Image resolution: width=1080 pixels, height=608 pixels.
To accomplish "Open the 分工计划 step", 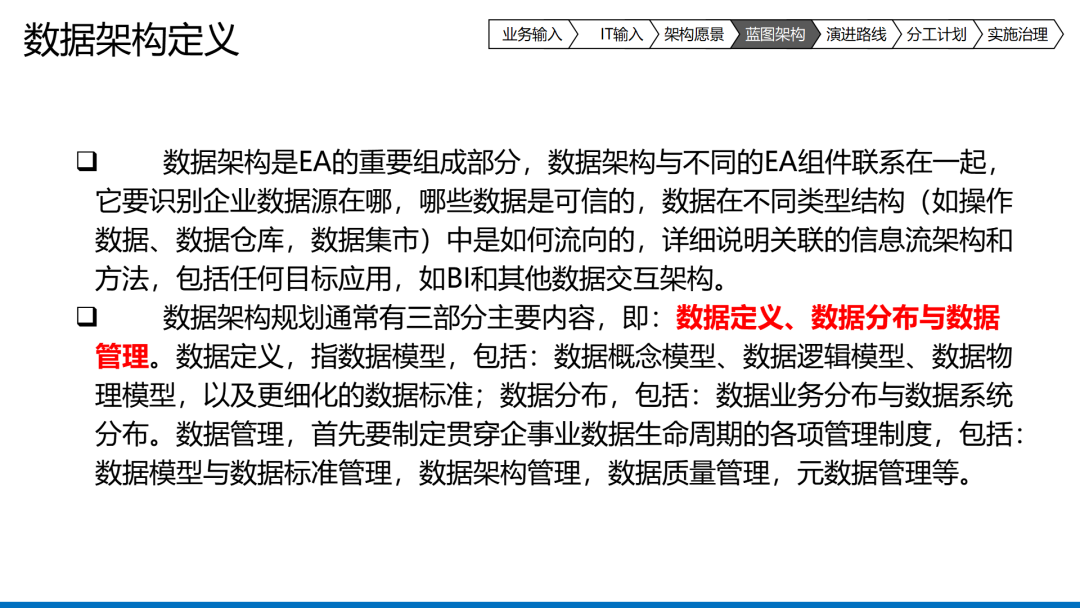I will [937, 34].
